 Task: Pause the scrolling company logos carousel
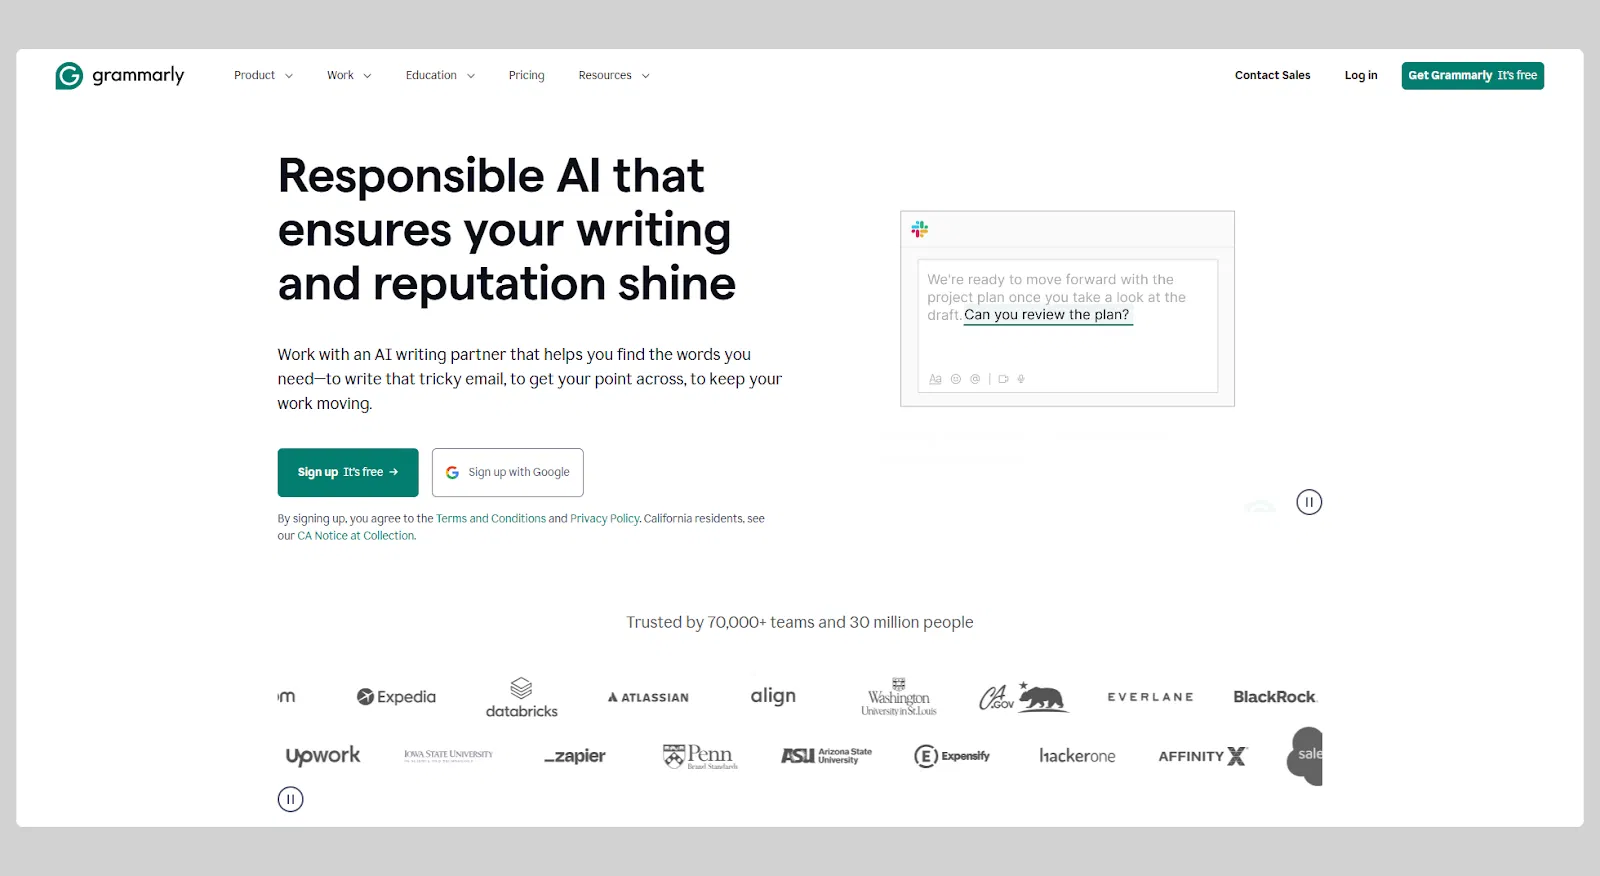pos(290,799)
